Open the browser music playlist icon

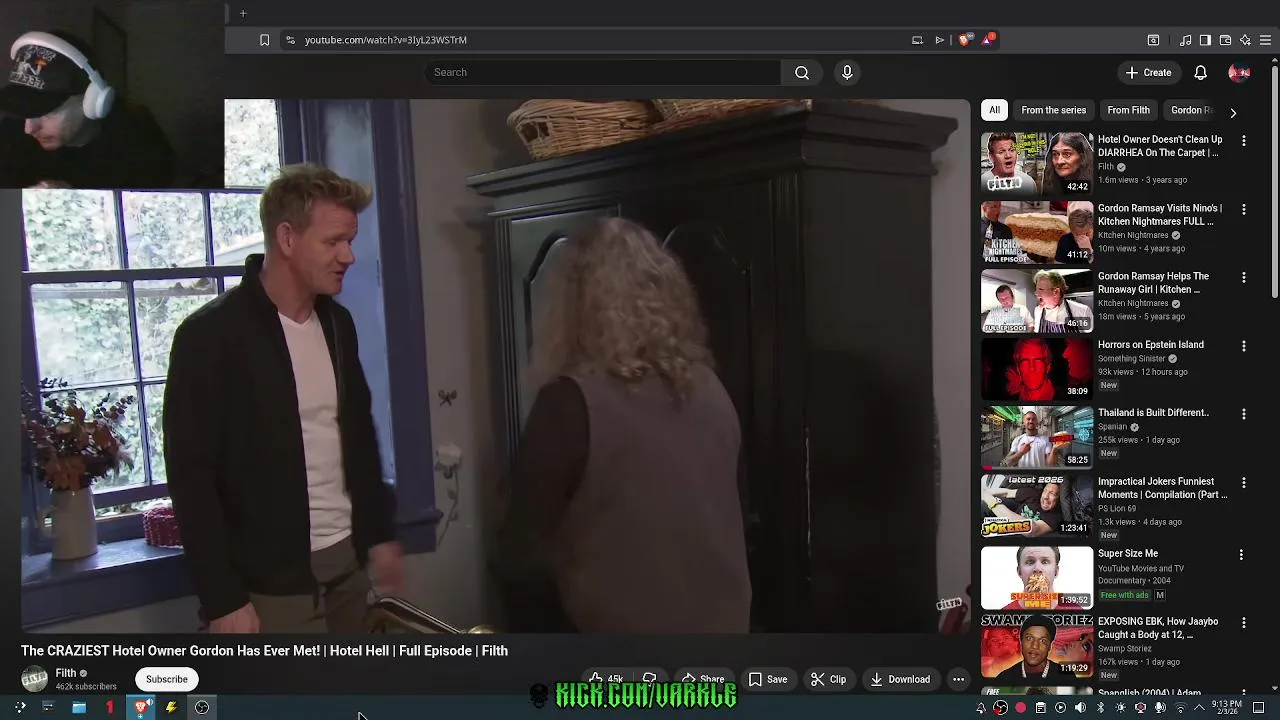pos(1185,40)
